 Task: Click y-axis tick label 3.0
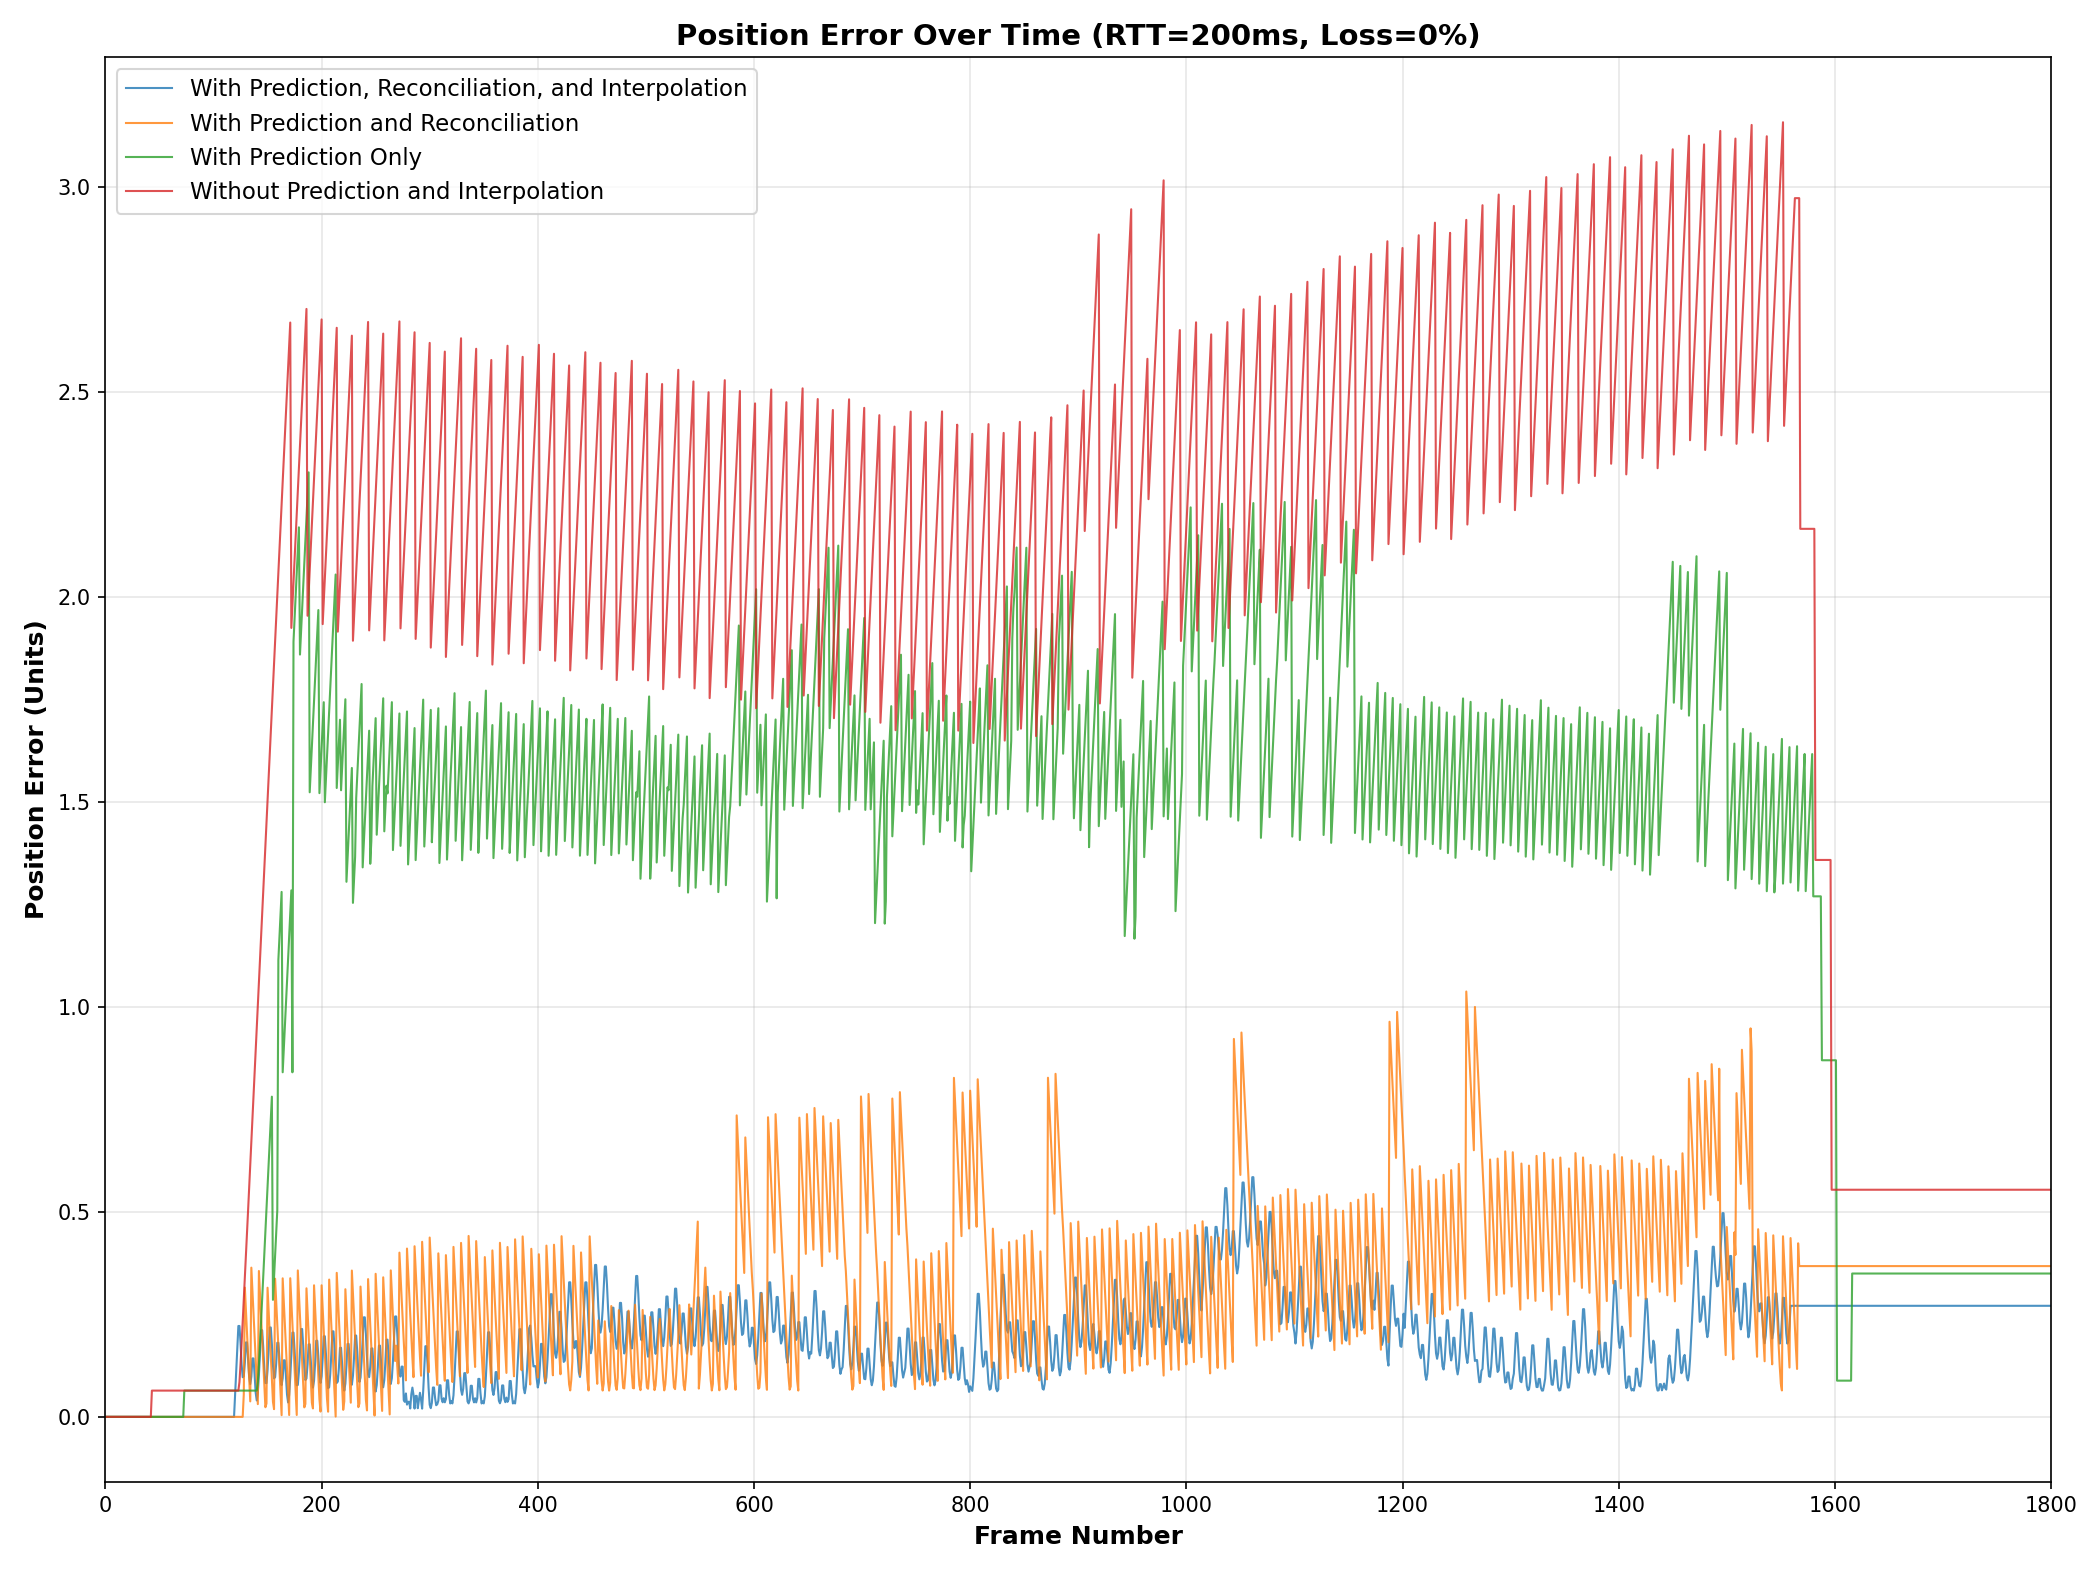click(73, 187)
